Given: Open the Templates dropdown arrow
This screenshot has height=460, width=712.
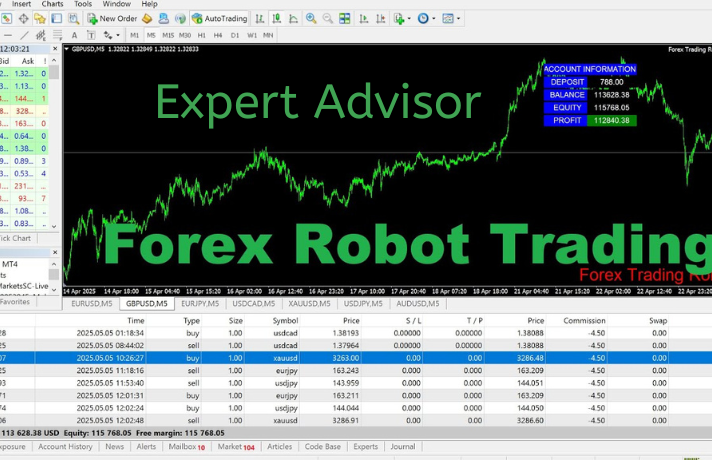Looking at the screenshot, I should (458, 19).
